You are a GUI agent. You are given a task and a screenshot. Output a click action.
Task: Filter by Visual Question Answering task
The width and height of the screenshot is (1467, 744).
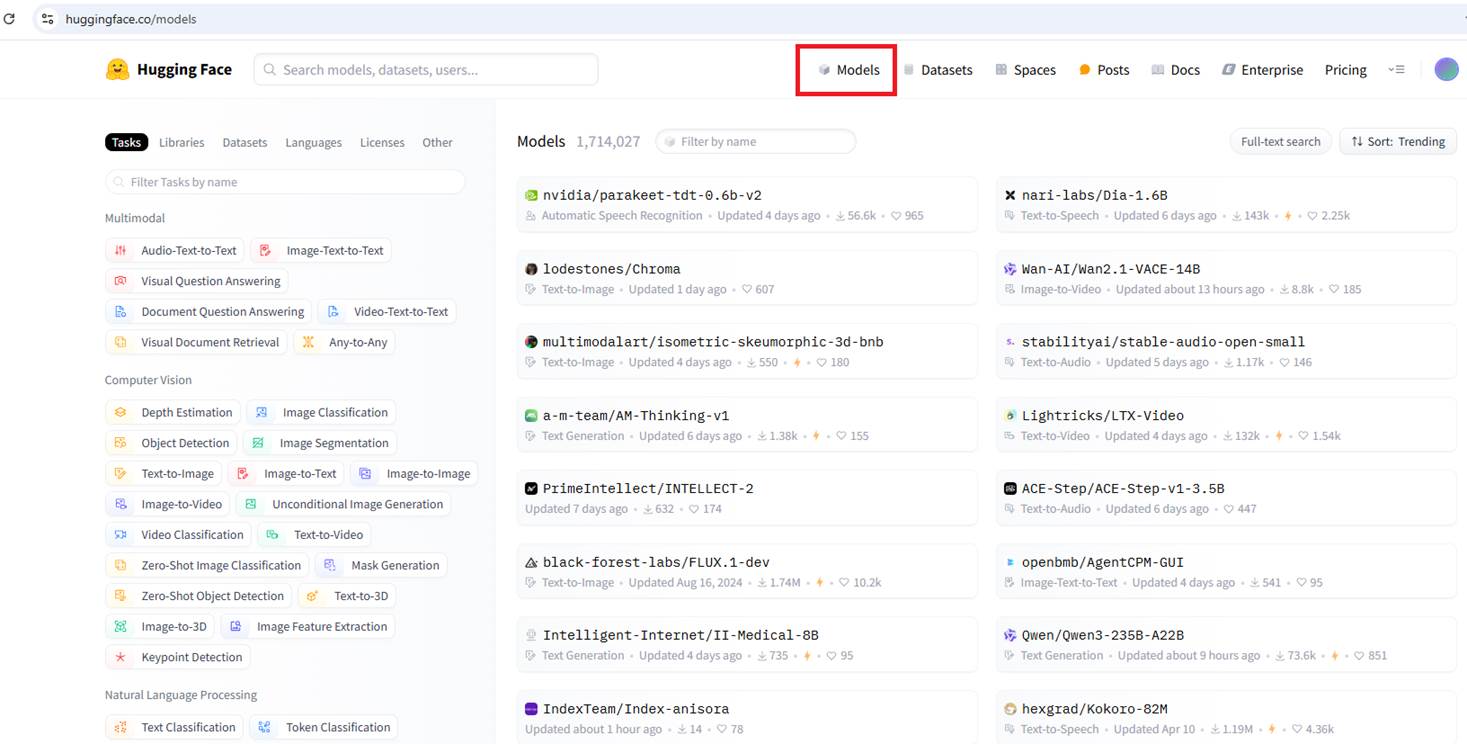pos(197,281)
